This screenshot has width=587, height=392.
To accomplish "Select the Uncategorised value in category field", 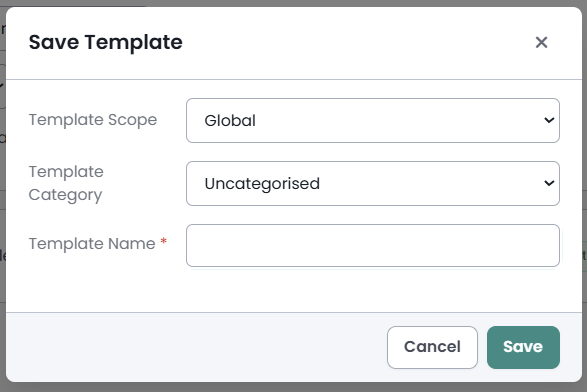I will tap(262, 184).
